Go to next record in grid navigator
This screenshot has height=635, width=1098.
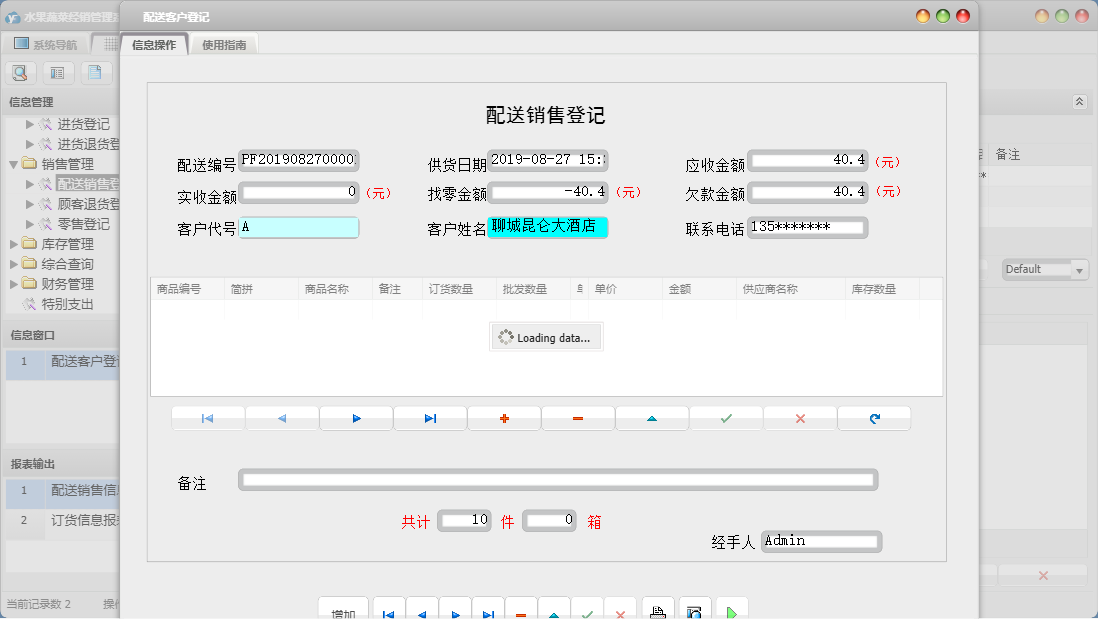point(356,418)
